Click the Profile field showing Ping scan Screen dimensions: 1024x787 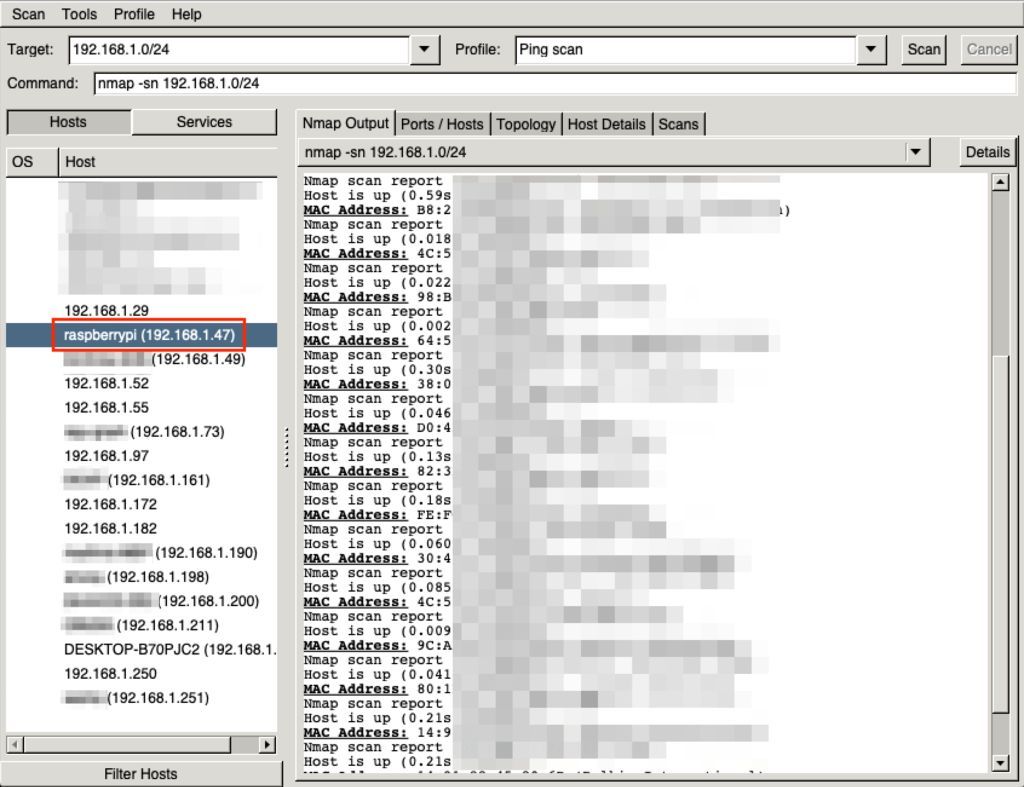tap(685, 50)
